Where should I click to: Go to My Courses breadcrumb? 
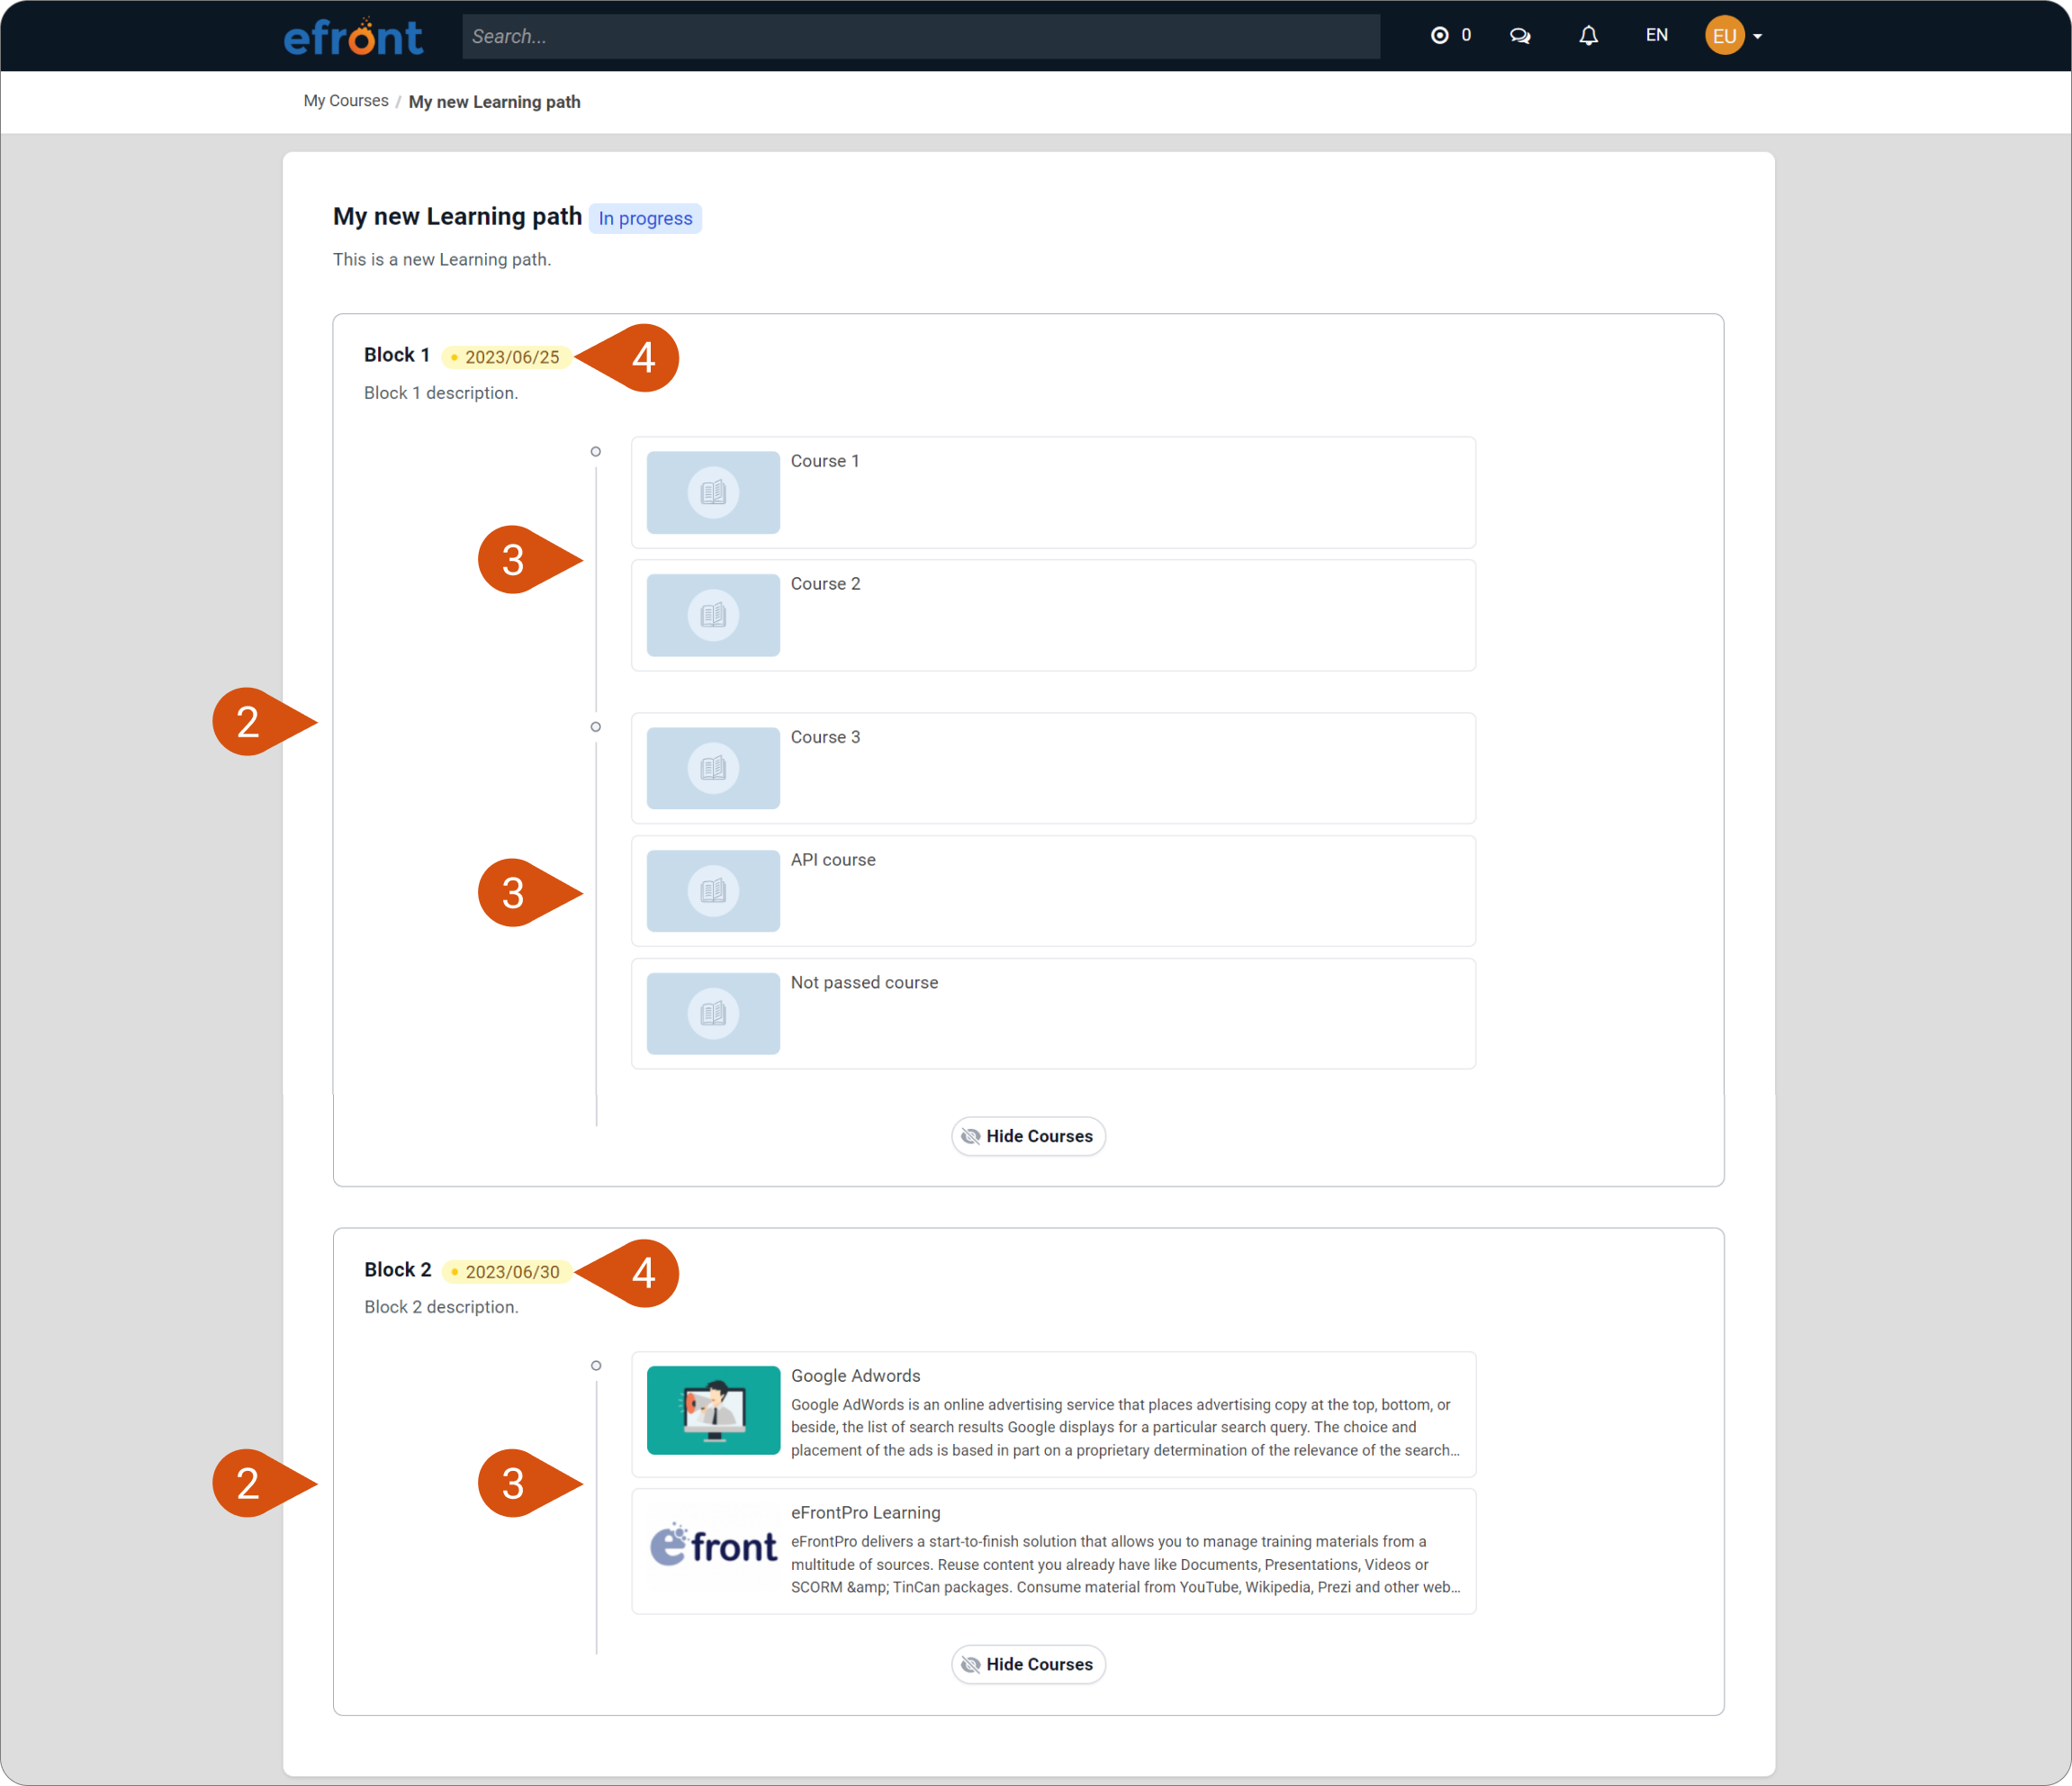coord(346,101)
